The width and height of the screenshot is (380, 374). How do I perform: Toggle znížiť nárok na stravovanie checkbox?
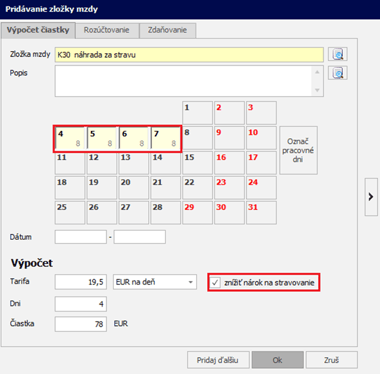pyautogui.click(x=215, y=283)
